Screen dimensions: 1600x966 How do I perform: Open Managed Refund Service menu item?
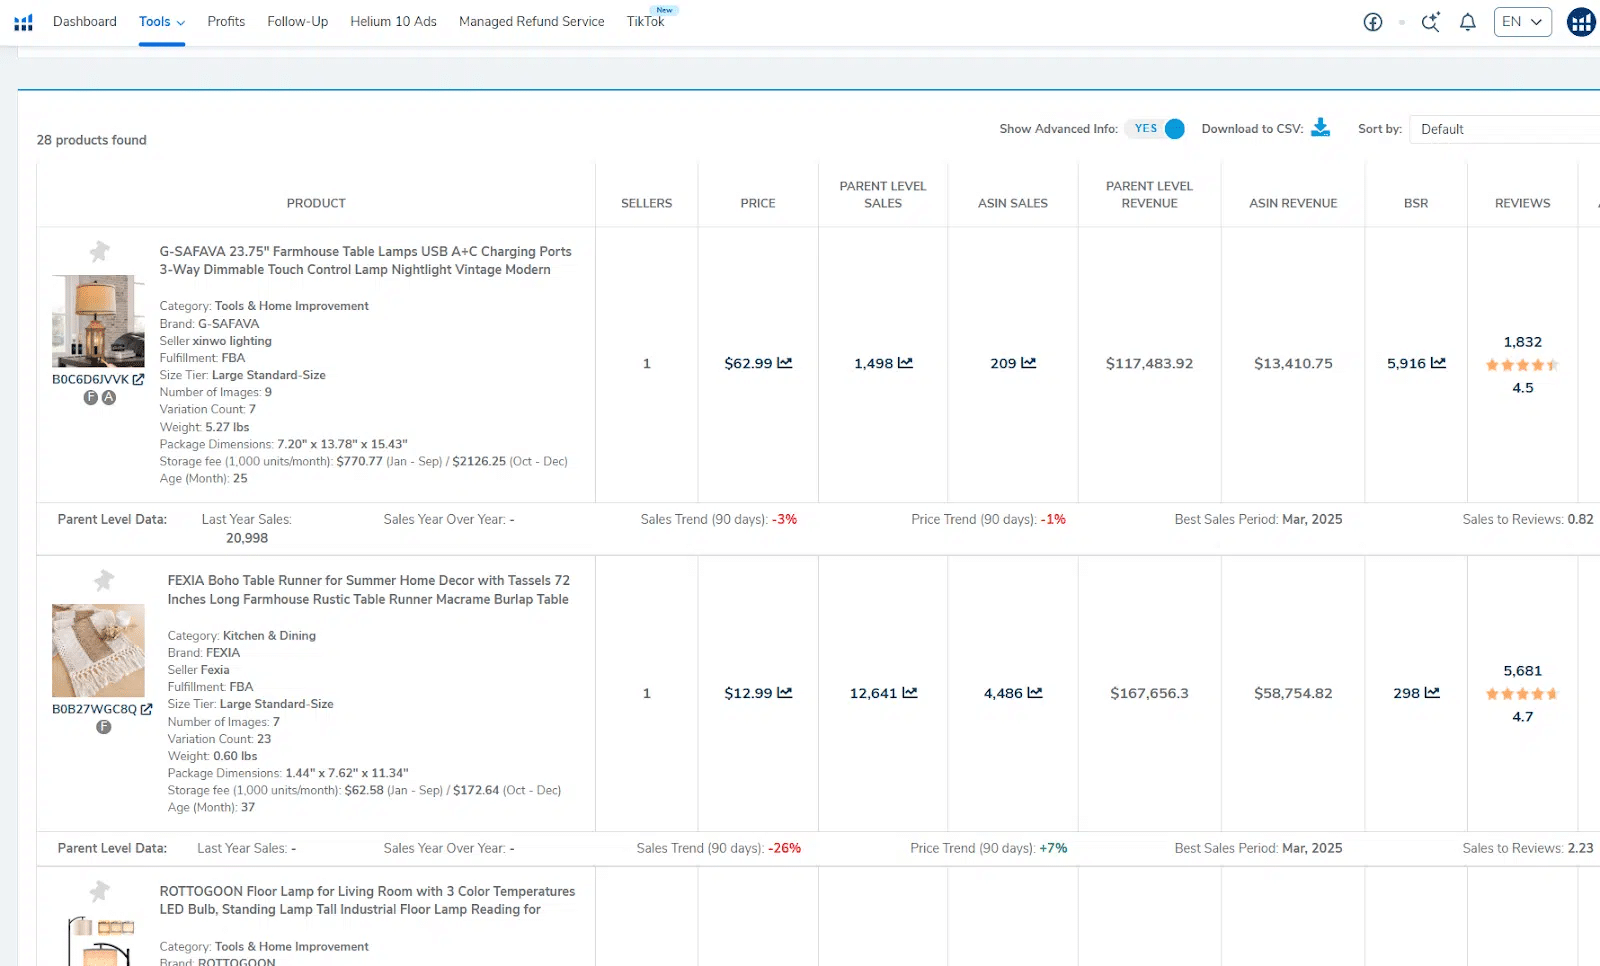531,22
